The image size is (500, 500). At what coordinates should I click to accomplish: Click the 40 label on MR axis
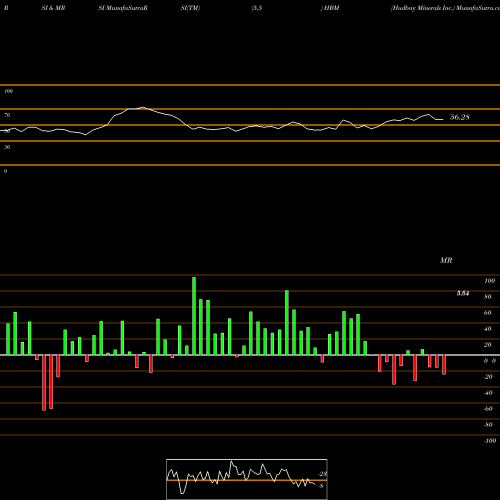488,329
